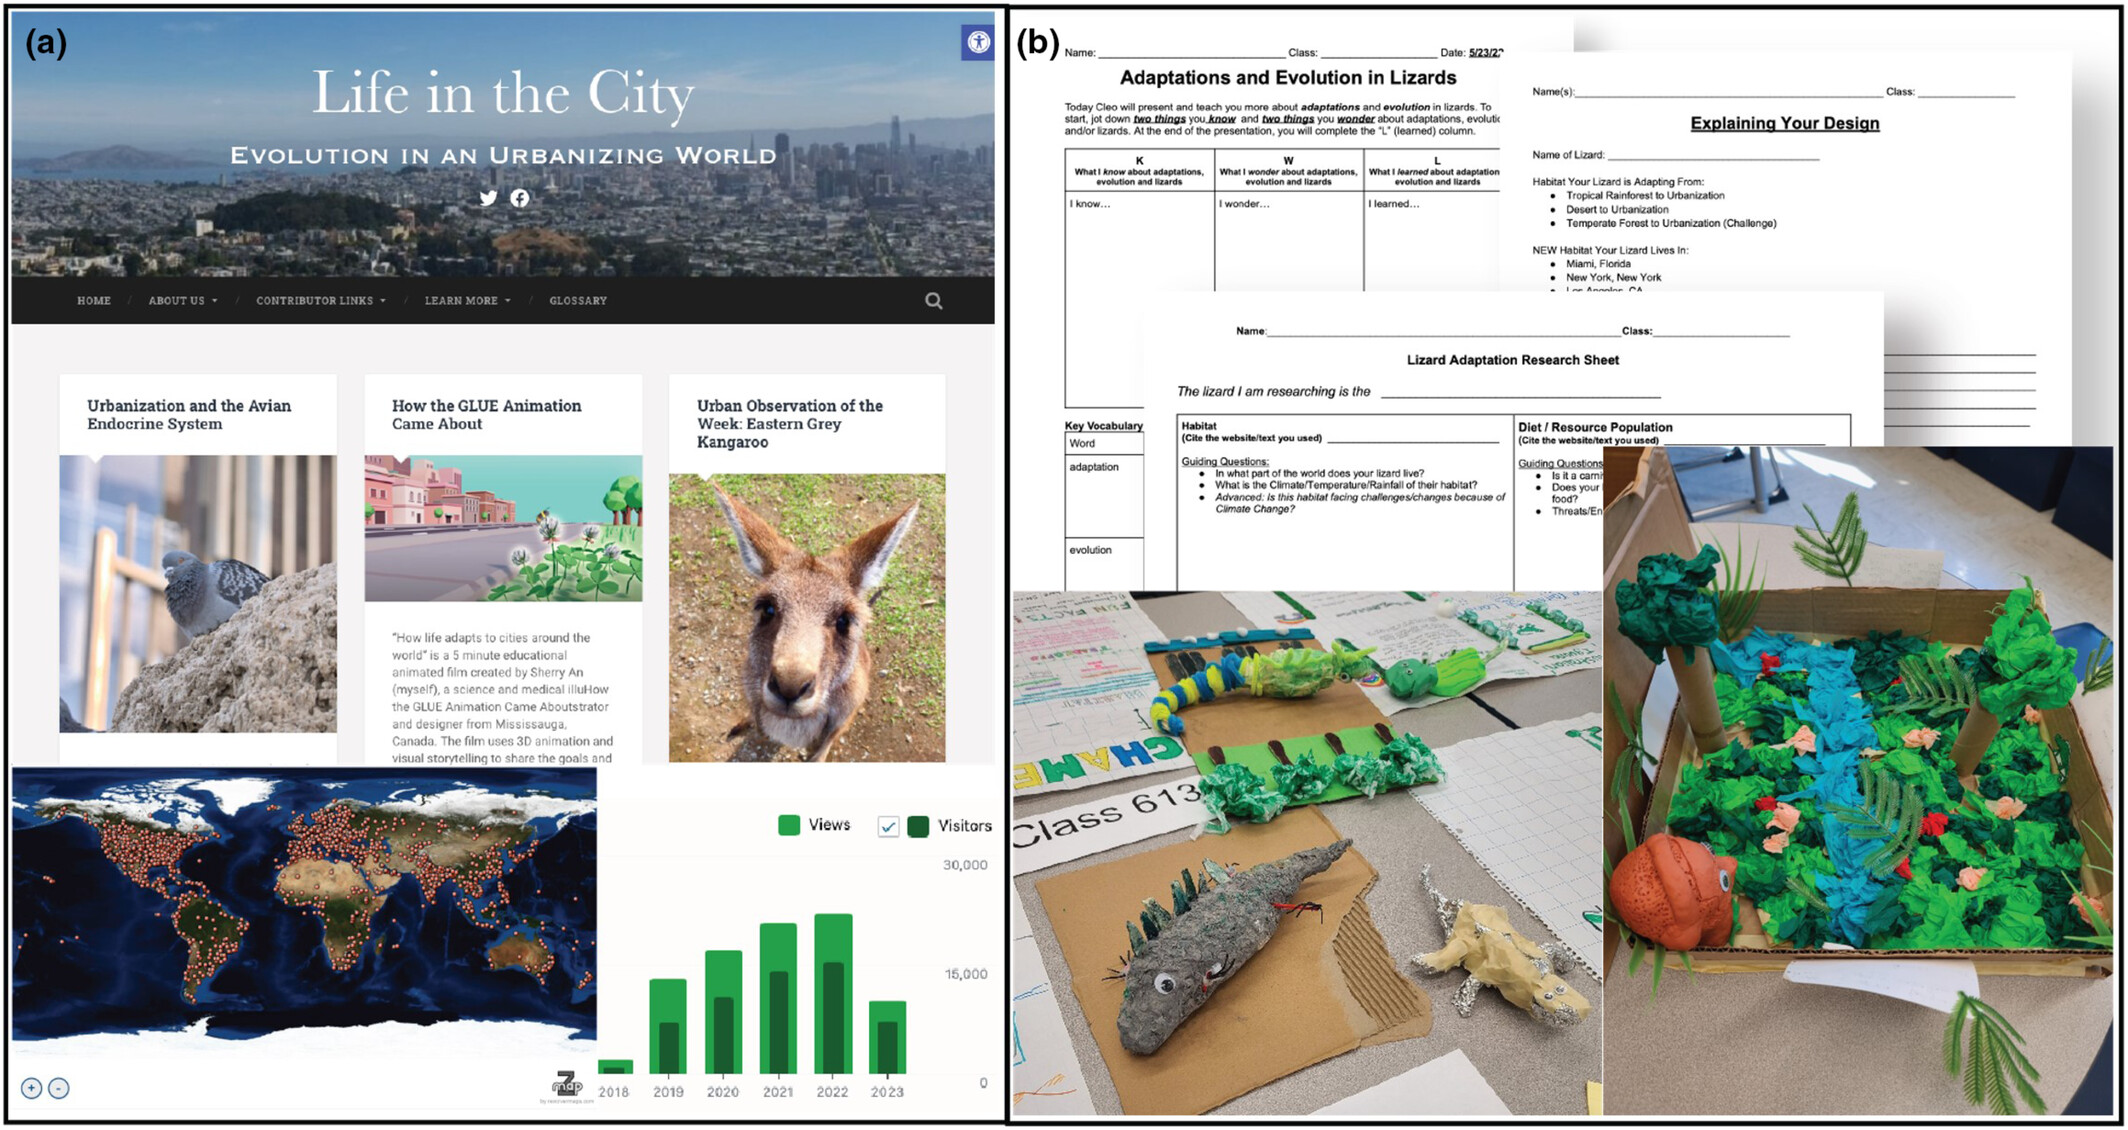Click the Name of Lizard blank line

click(x=1713, y=155)
